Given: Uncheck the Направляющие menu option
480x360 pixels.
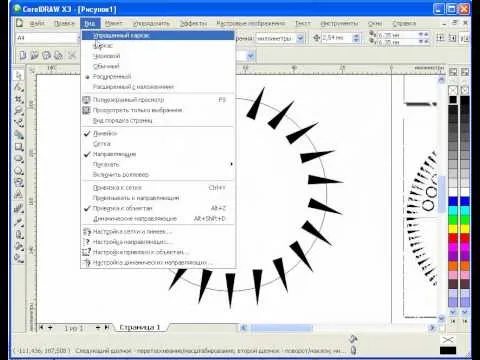Looking at the screenshot, I should (158, 154).
